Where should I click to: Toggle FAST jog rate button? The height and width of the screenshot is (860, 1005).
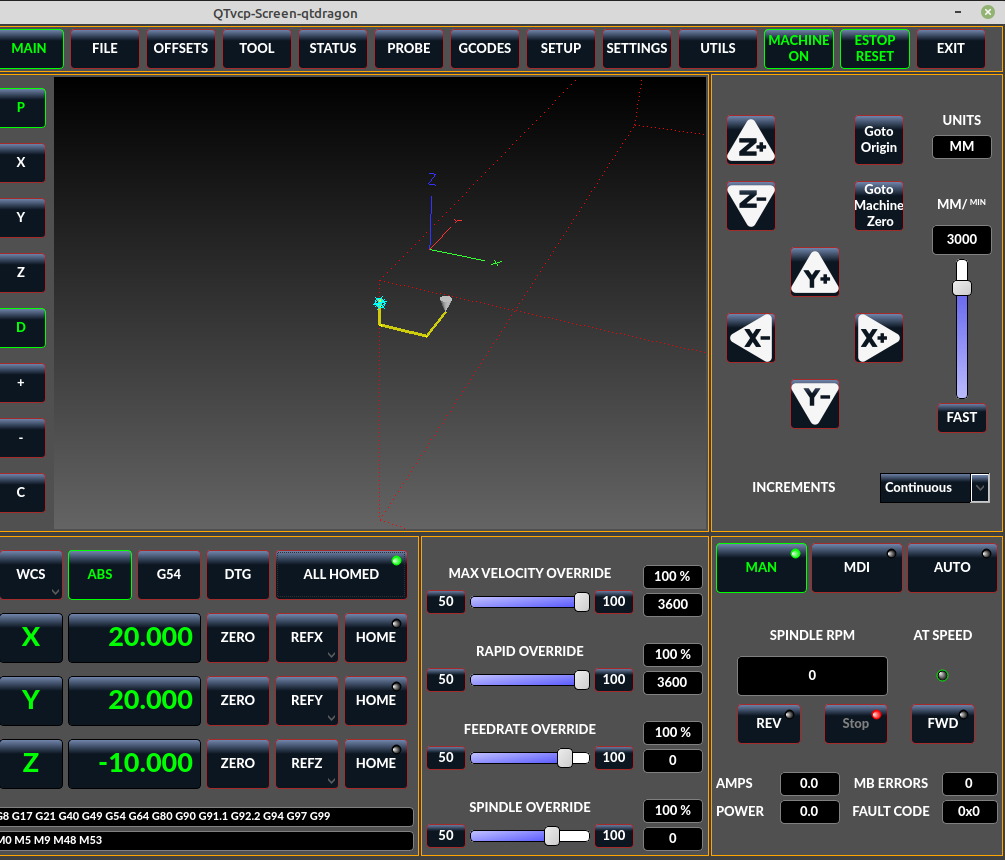tap(961, 418)
